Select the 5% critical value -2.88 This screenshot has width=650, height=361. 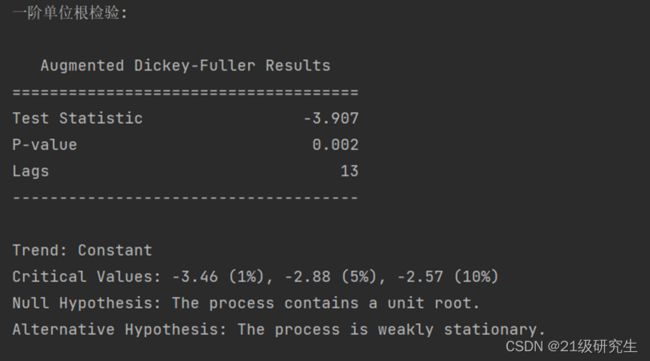308,277
